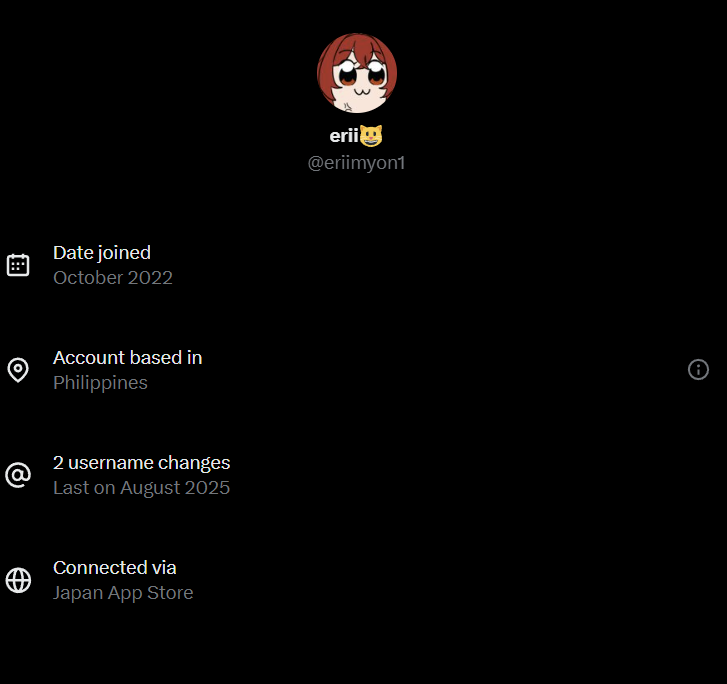The image size is (727, 684).
Task: Select the Date joined label
Action: [102, 253]
